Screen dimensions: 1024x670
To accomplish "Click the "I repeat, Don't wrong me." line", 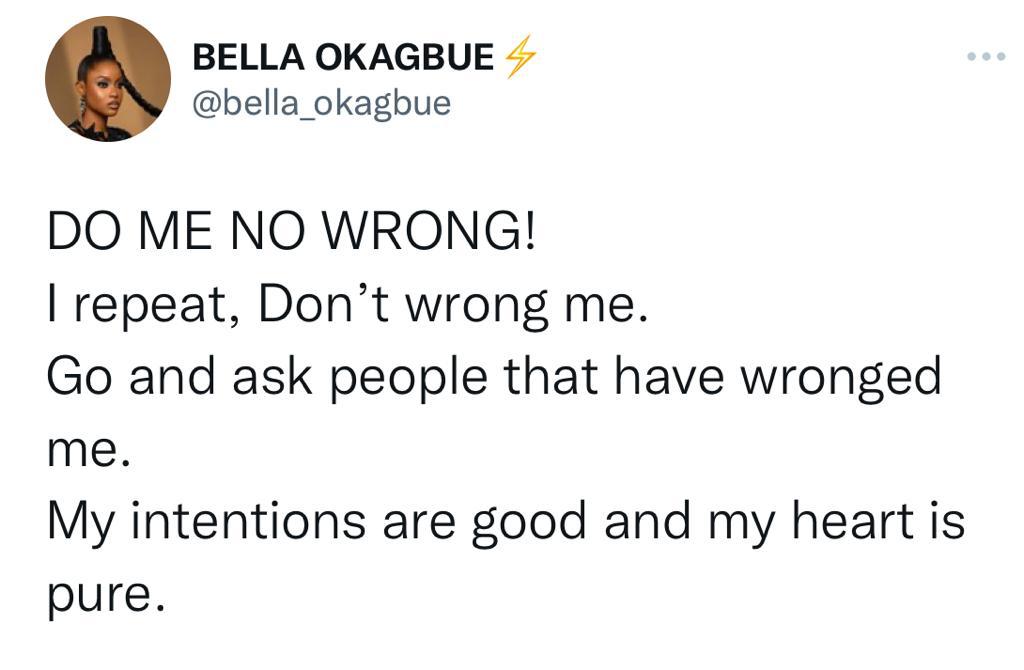I will click(348, 305).
